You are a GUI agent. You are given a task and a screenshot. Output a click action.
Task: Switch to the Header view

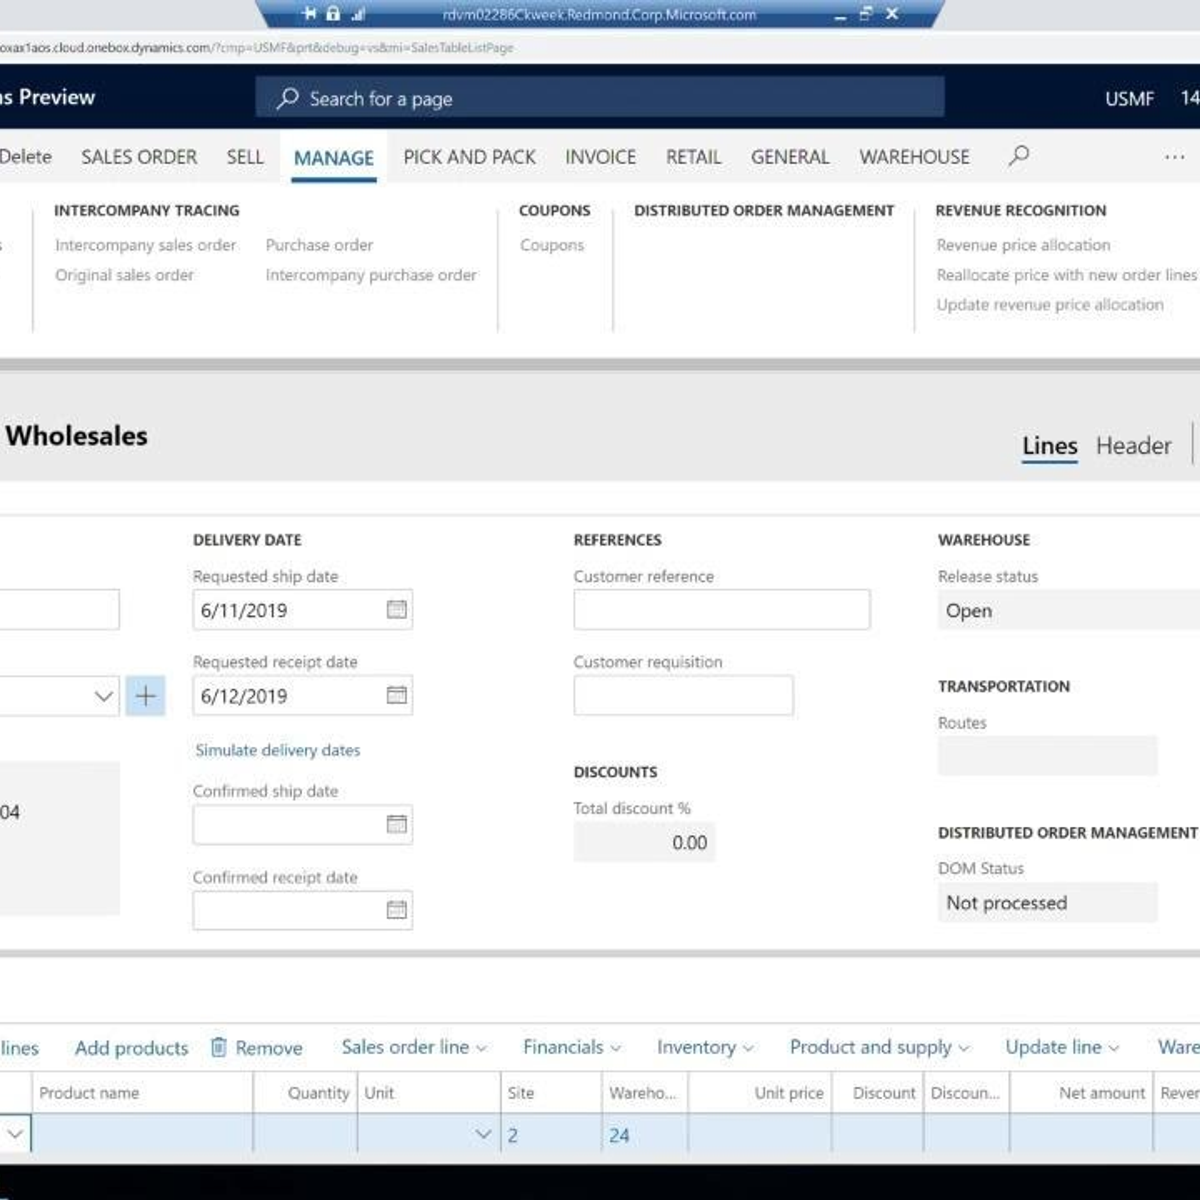coord(1133,446)
